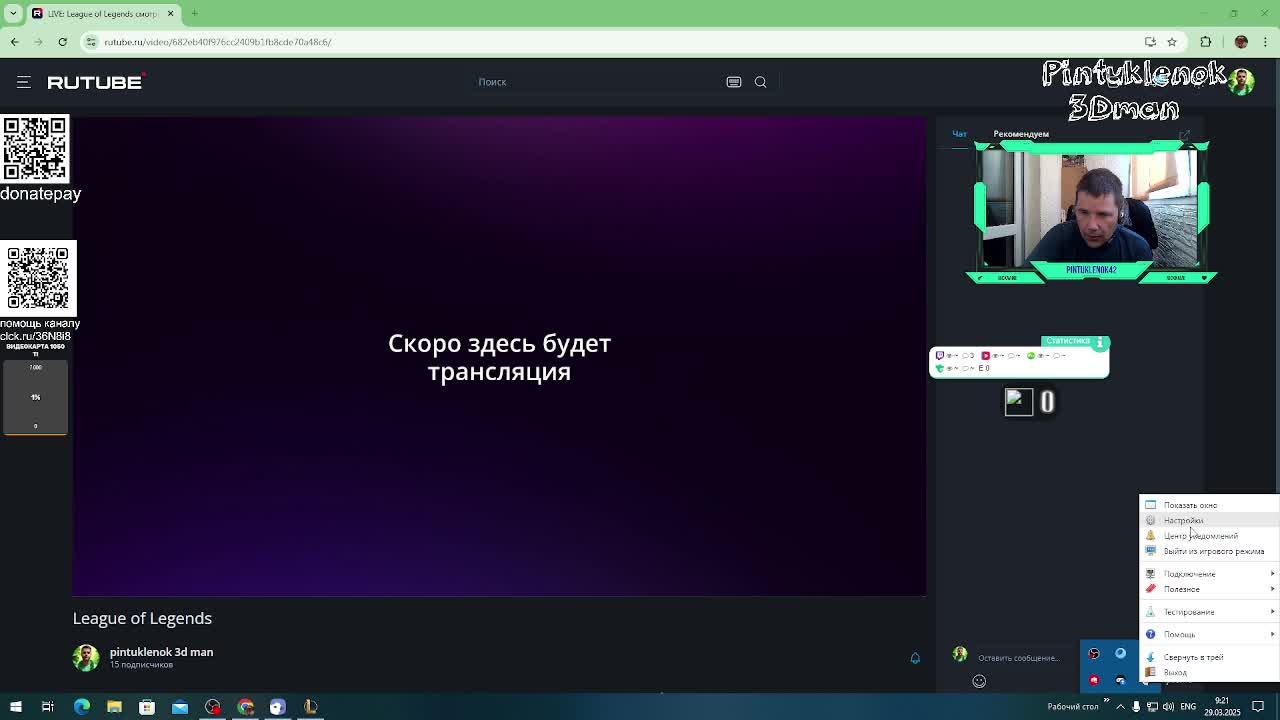
Task: Switch to the Чат tab
Action: [x=959, y=134]
